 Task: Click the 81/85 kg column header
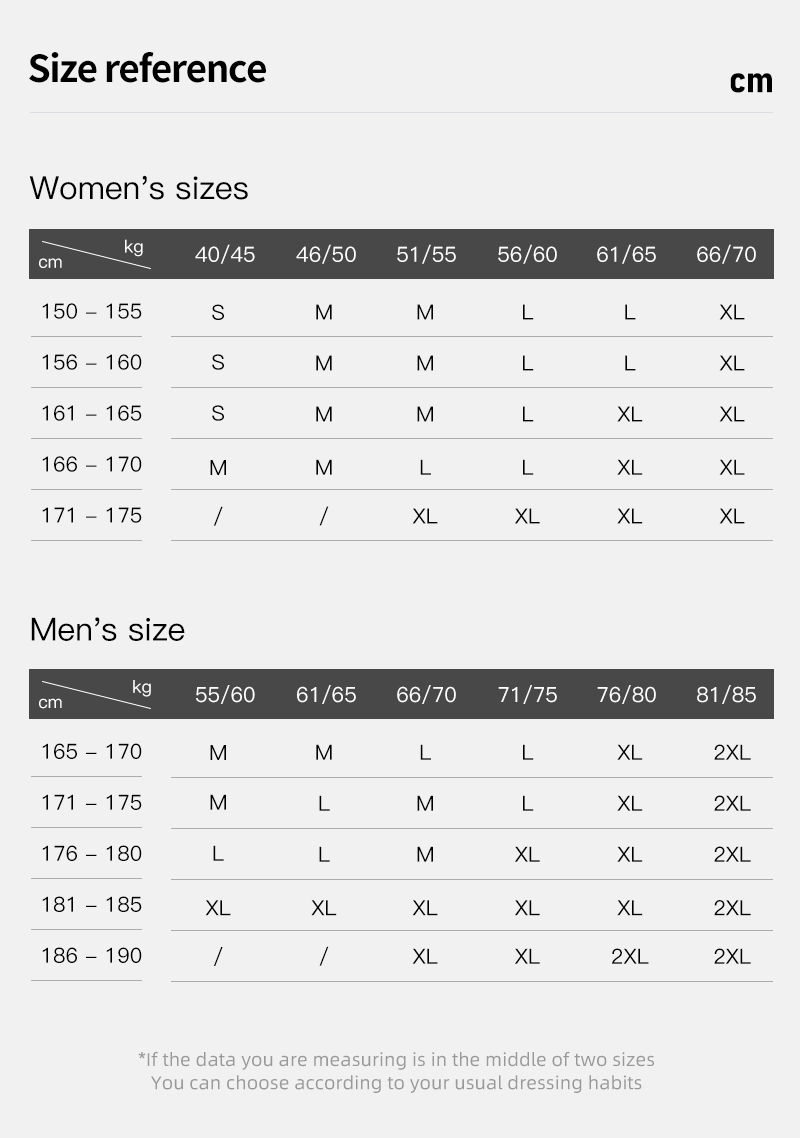[x=727, y=694]
